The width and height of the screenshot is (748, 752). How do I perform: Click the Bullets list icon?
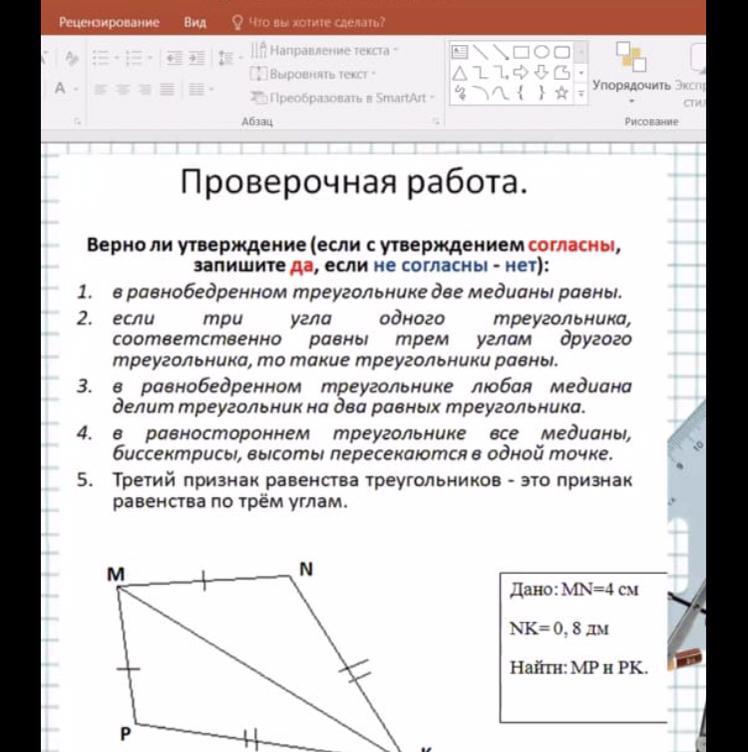[x=100, y=58]
